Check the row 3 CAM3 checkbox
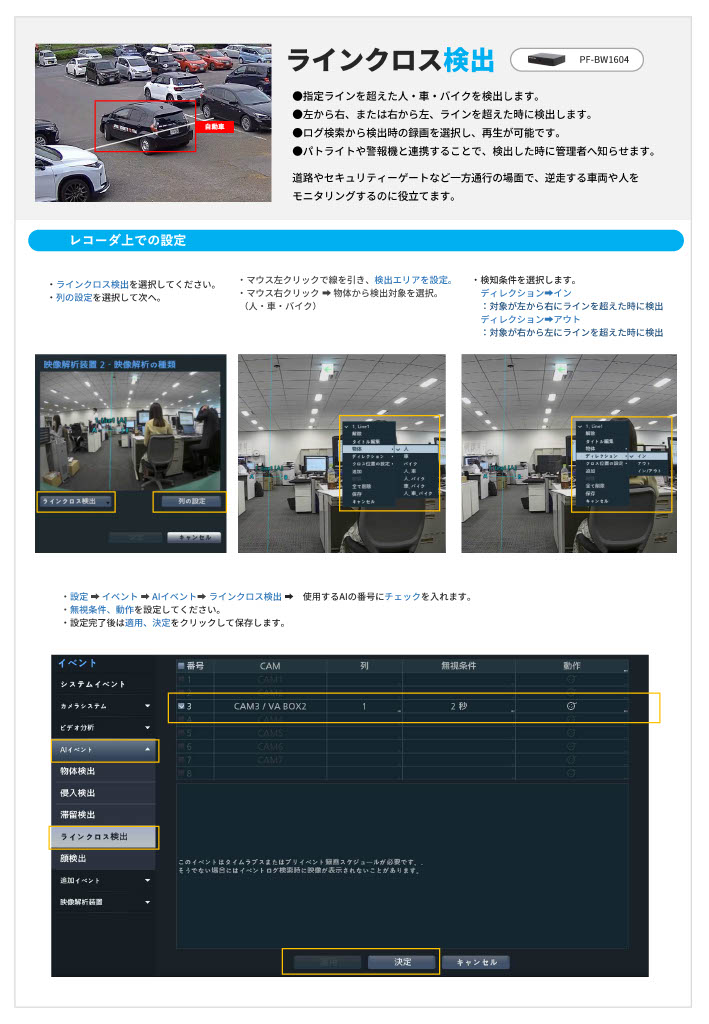This screenshot has height=1024, width=709. [181, 706]
